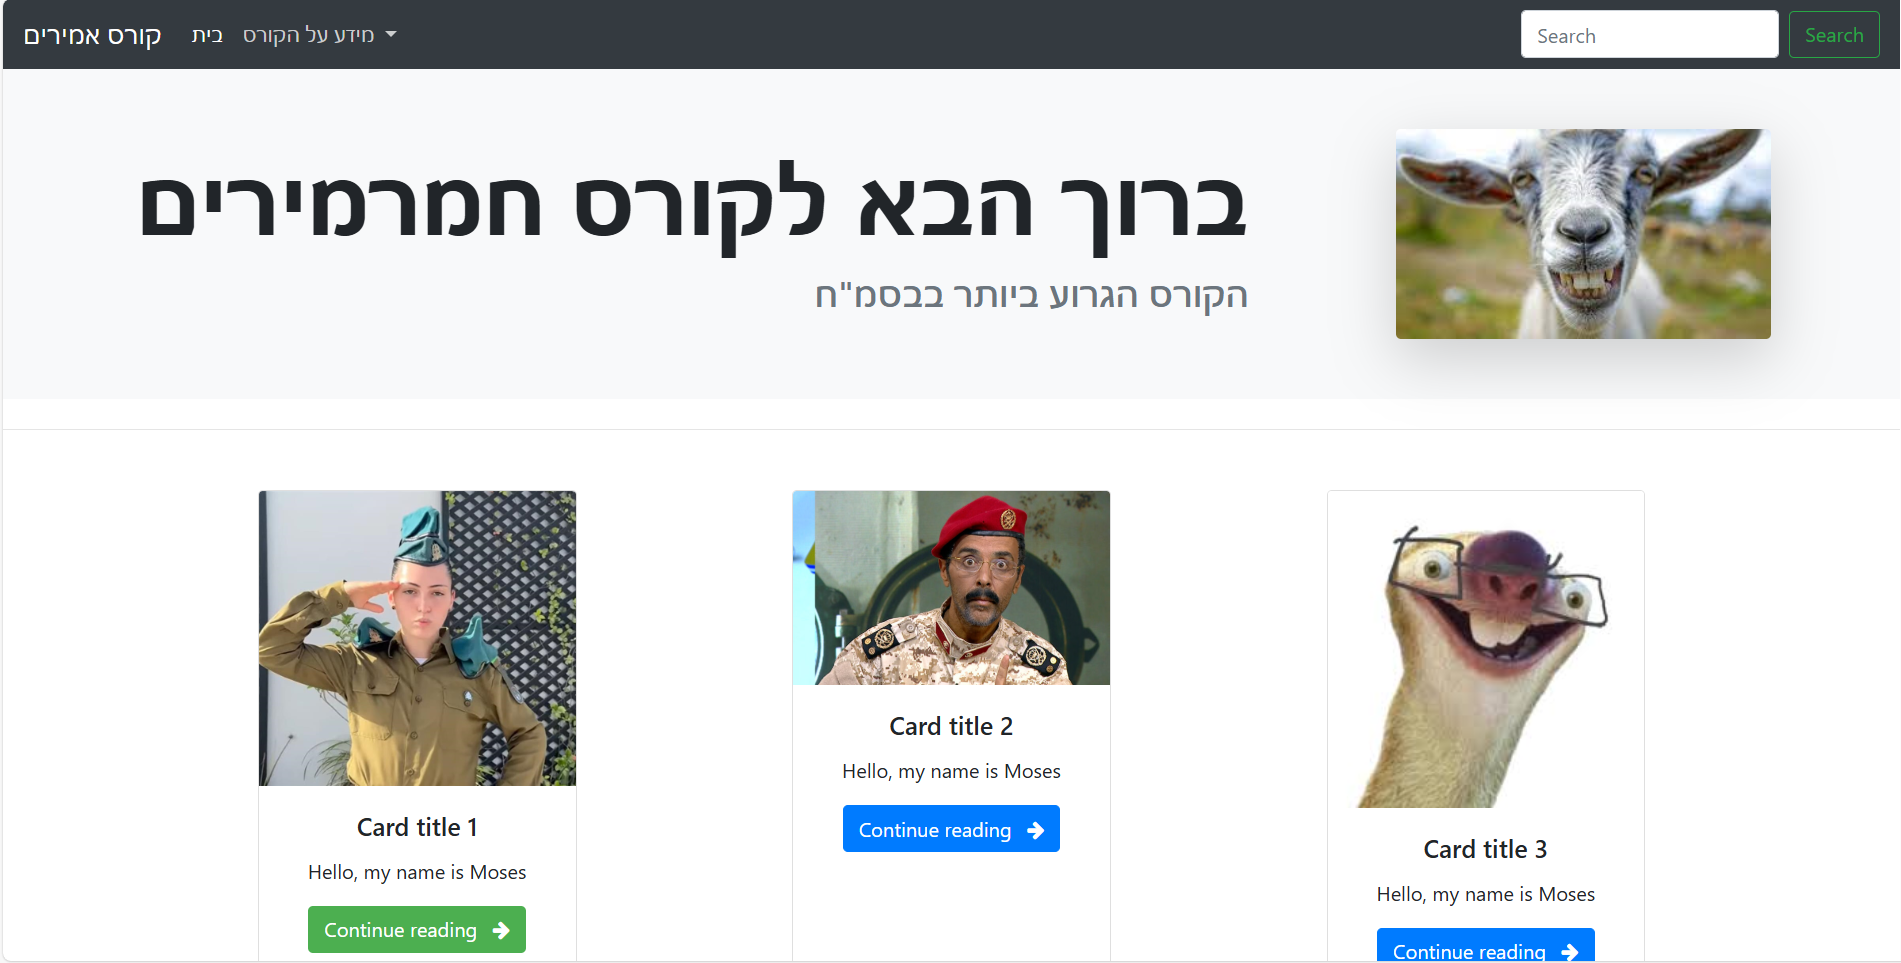1901x963 pixels.
Task: Open the laughing goat image
Action: (1583, 234)
